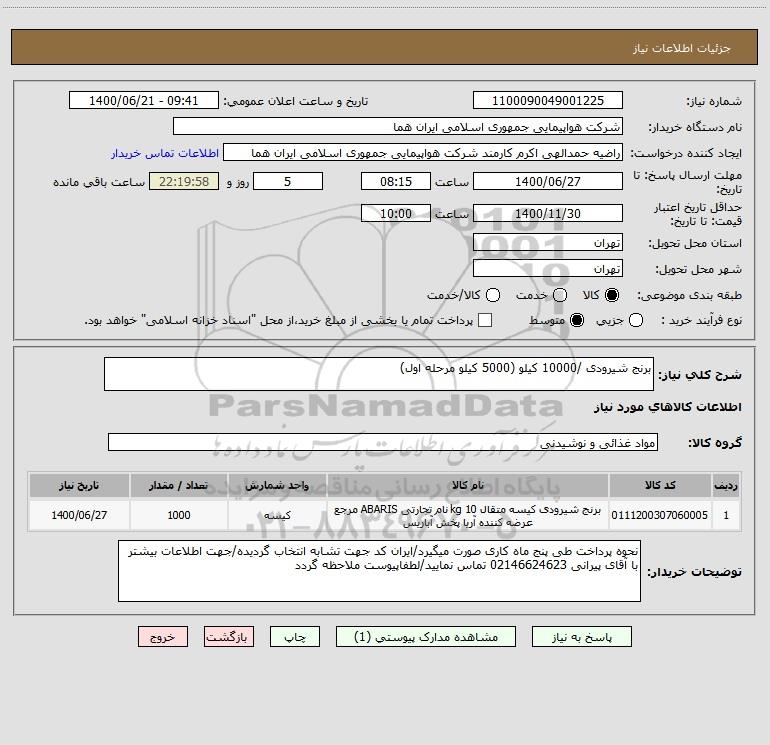Viewport: 770px width, 745px height.
Task: Click the شرح کلی نیاز text box
Action: coord(379,374)
